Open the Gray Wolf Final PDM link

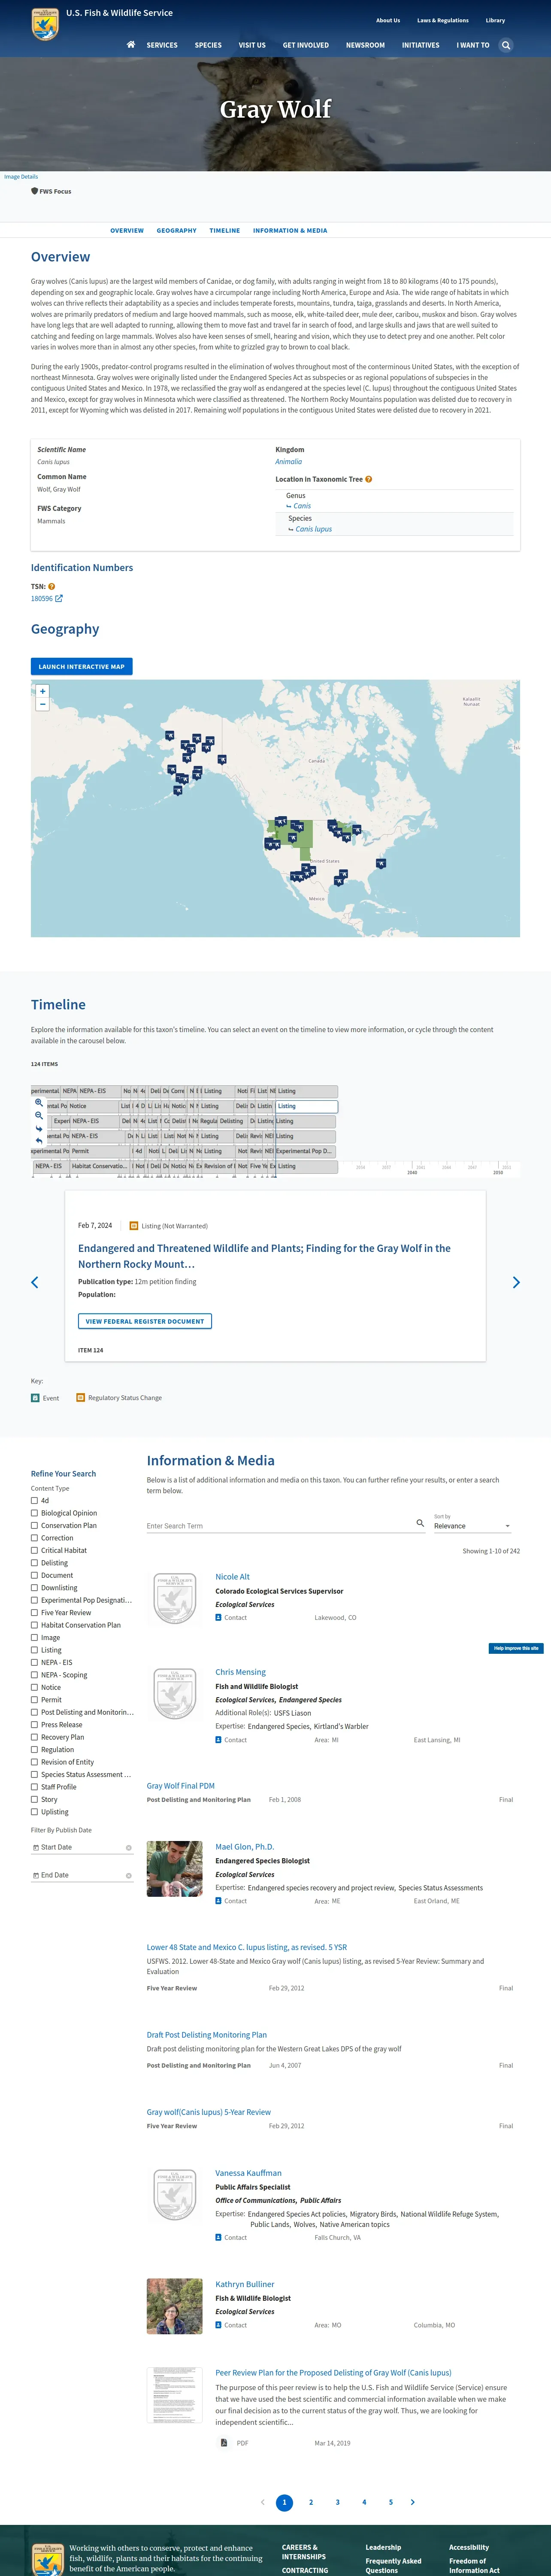(x=181, y=1785)
